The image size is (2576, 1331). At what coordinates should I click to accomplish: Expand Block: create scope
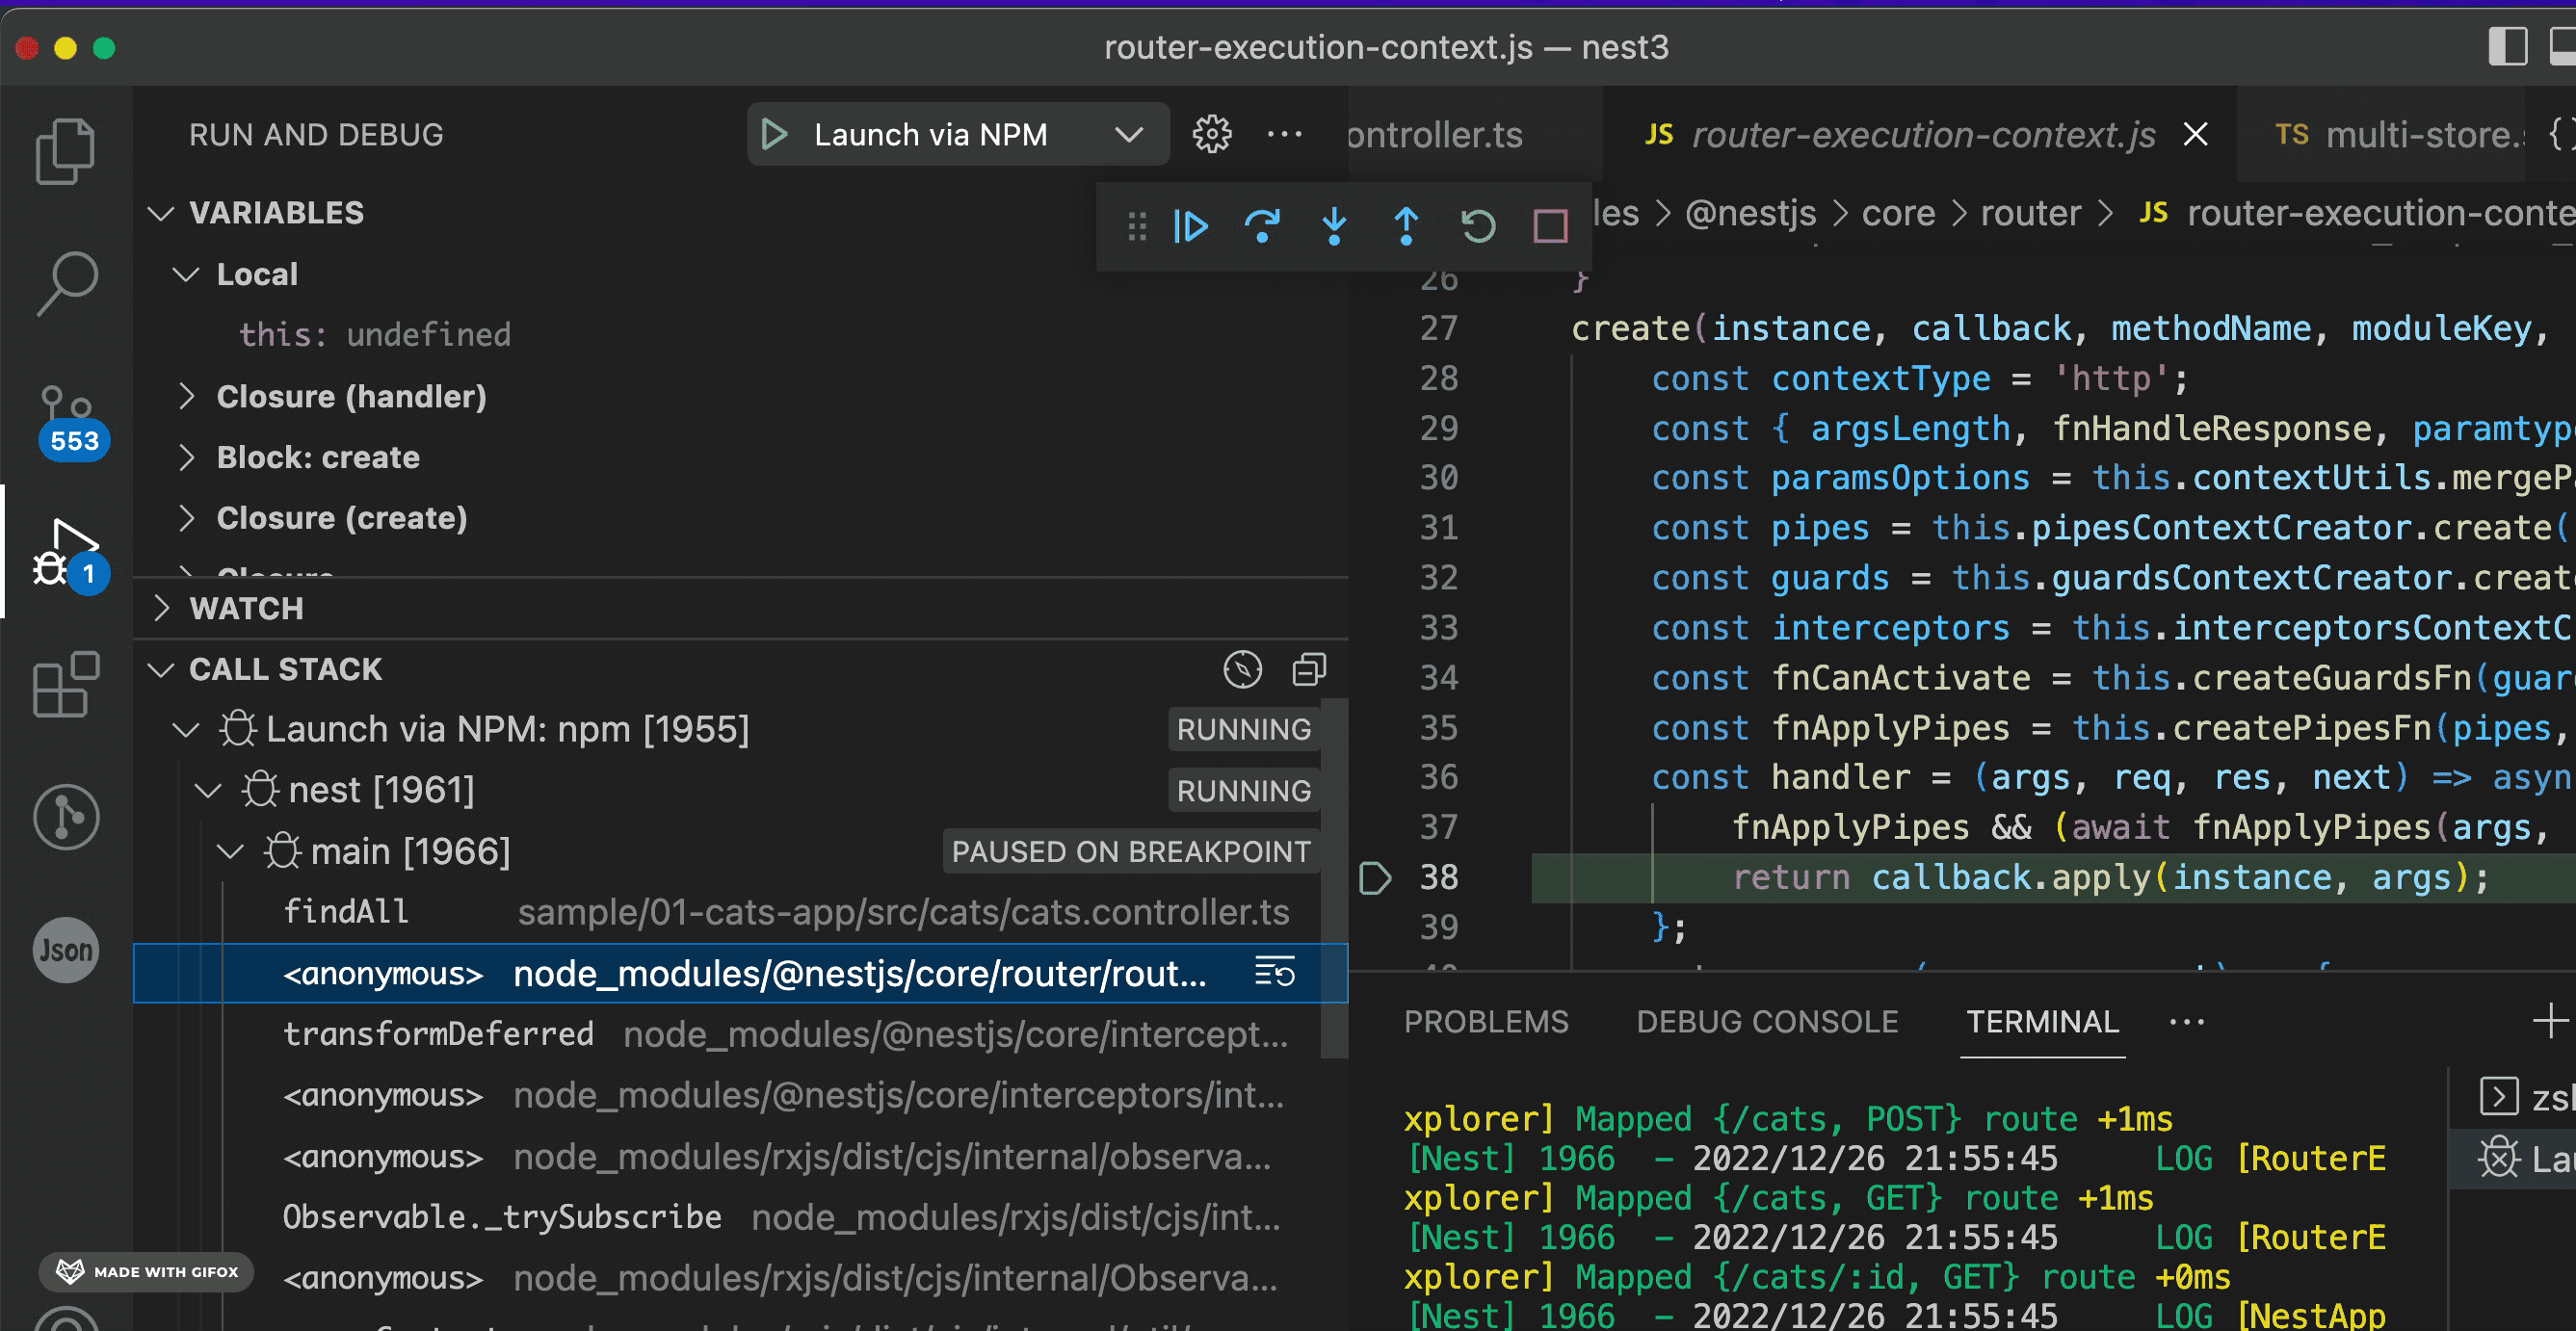(x=186, y=457)
